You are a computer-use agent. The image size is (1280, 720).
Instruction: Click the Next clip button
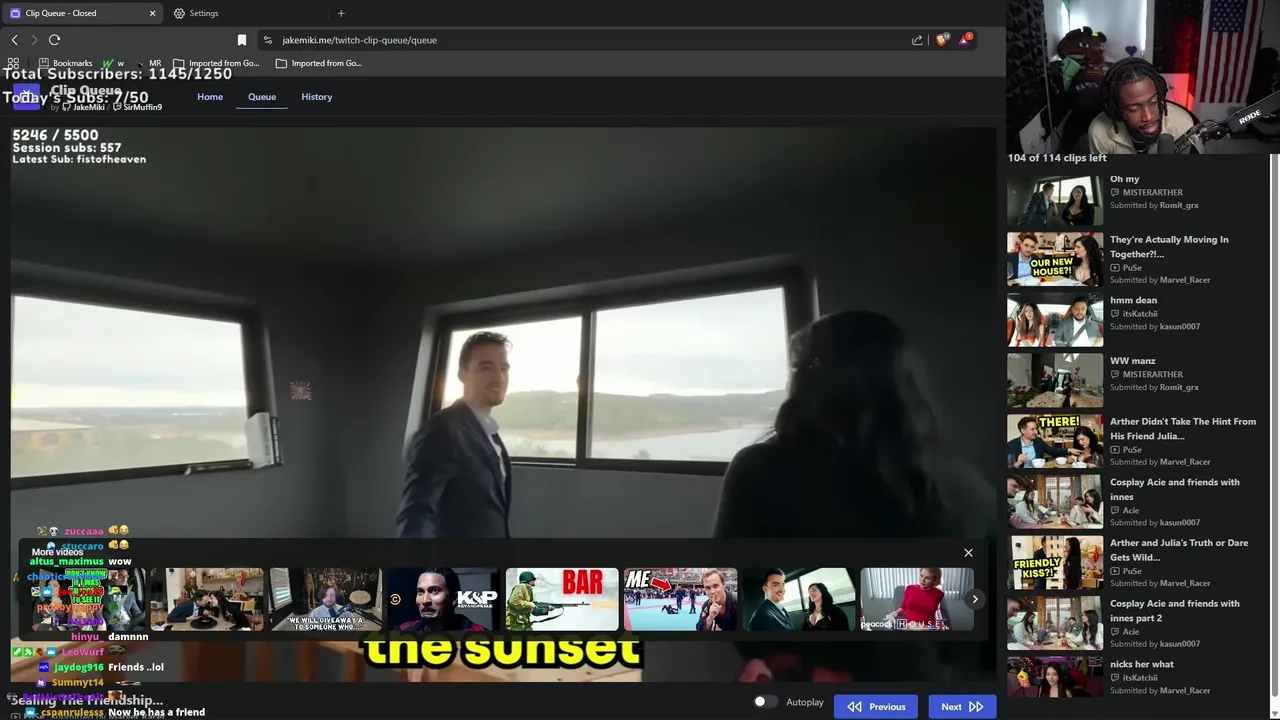[x=962, y=706]
